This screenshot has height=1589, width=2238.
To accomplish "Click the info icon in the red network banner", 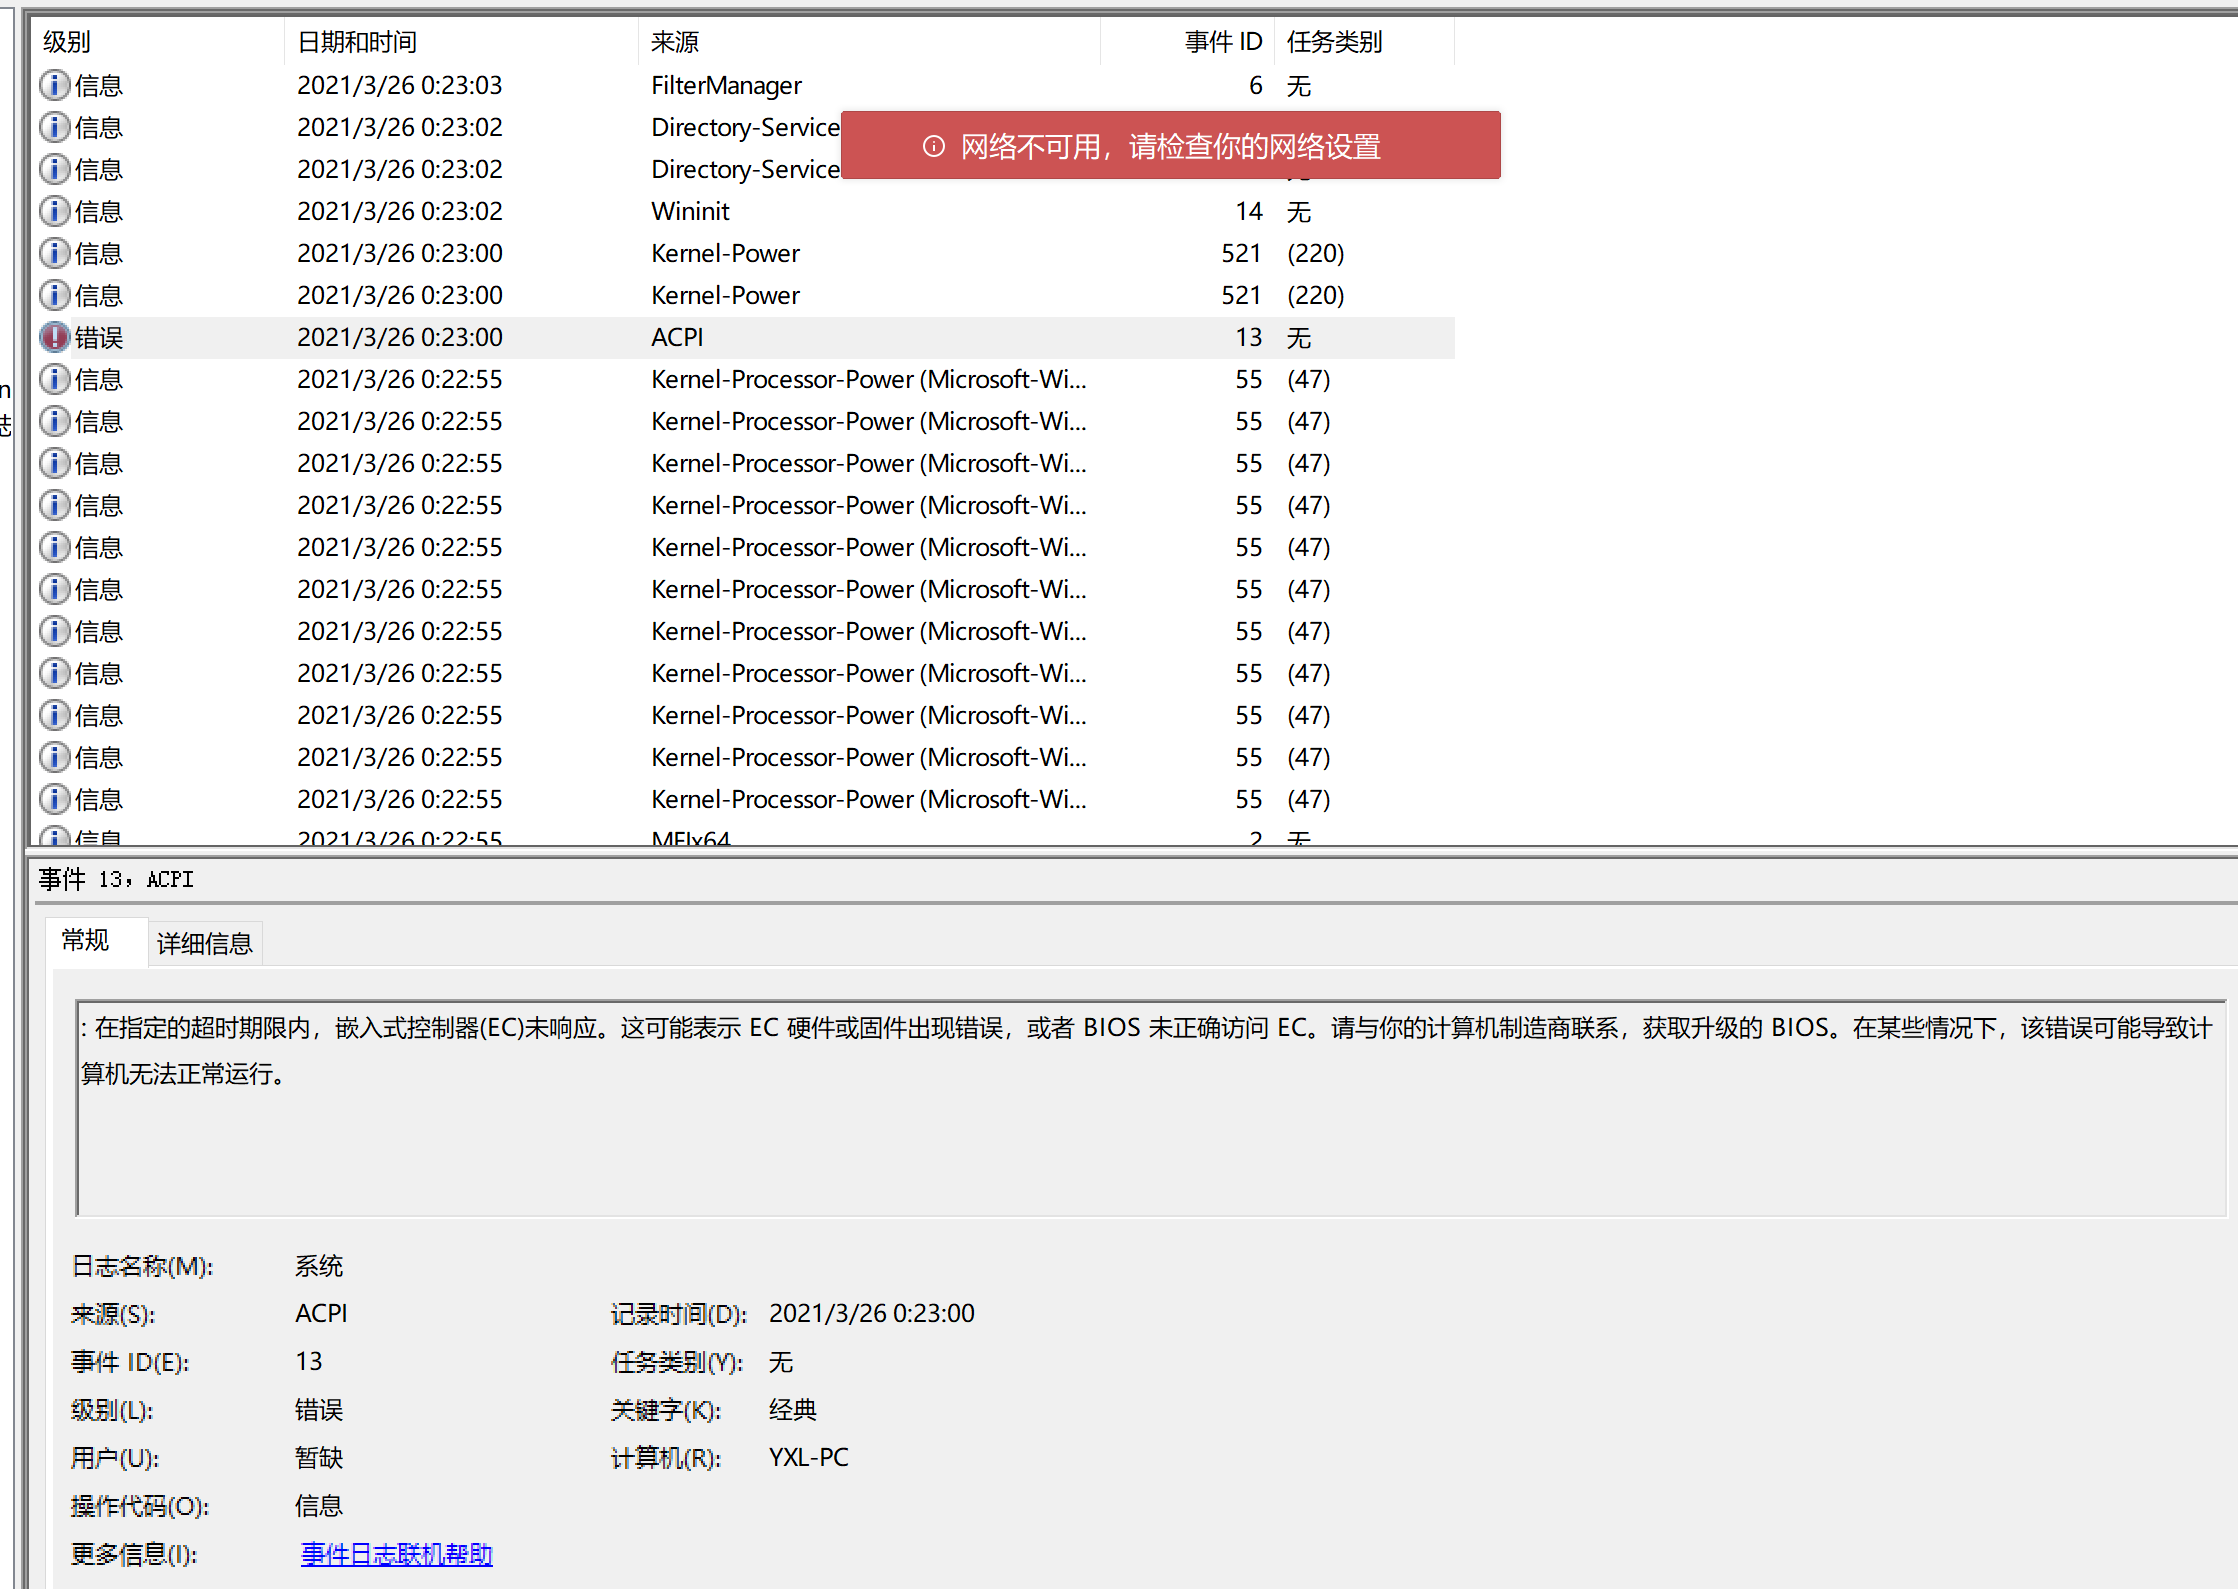I will [933, 146].
